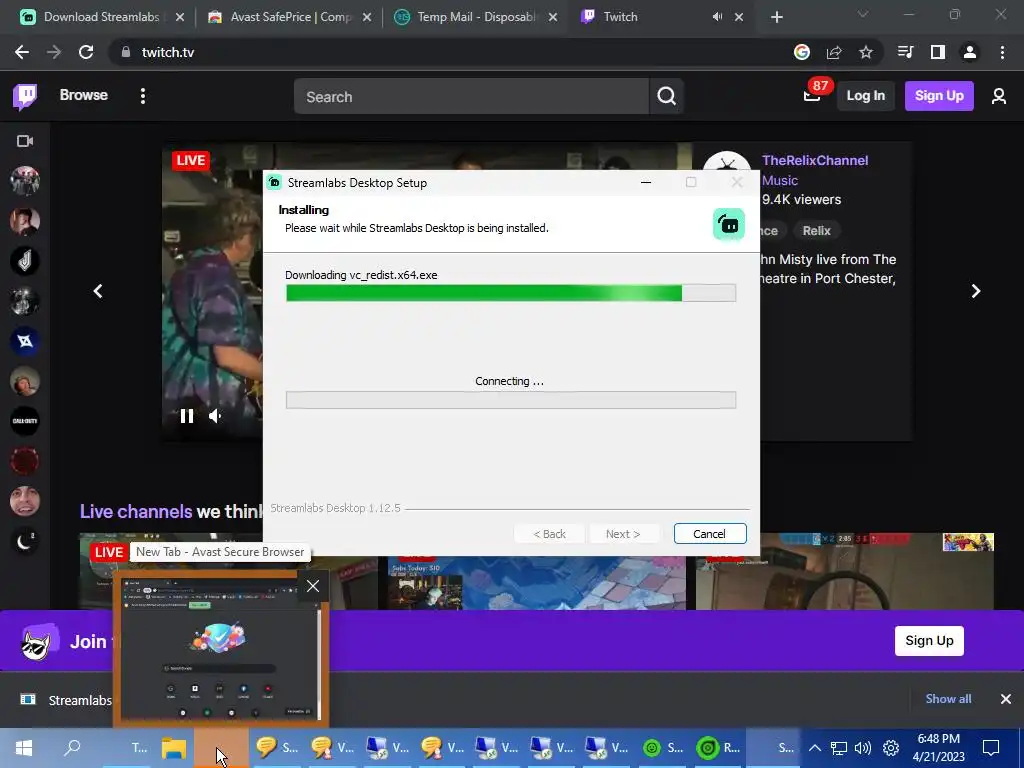The height and width of the screenshot is (768, 1024).
Task: Bookmark this page with the star icon
Action: pos(866,52)
